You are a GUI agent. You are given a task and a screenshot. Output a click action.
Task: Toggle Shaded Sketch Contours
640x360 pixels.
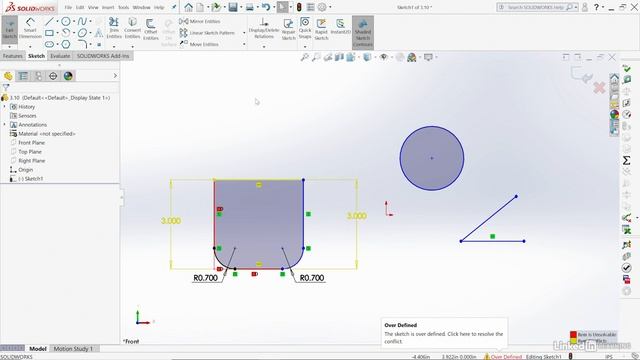[362, 33]
